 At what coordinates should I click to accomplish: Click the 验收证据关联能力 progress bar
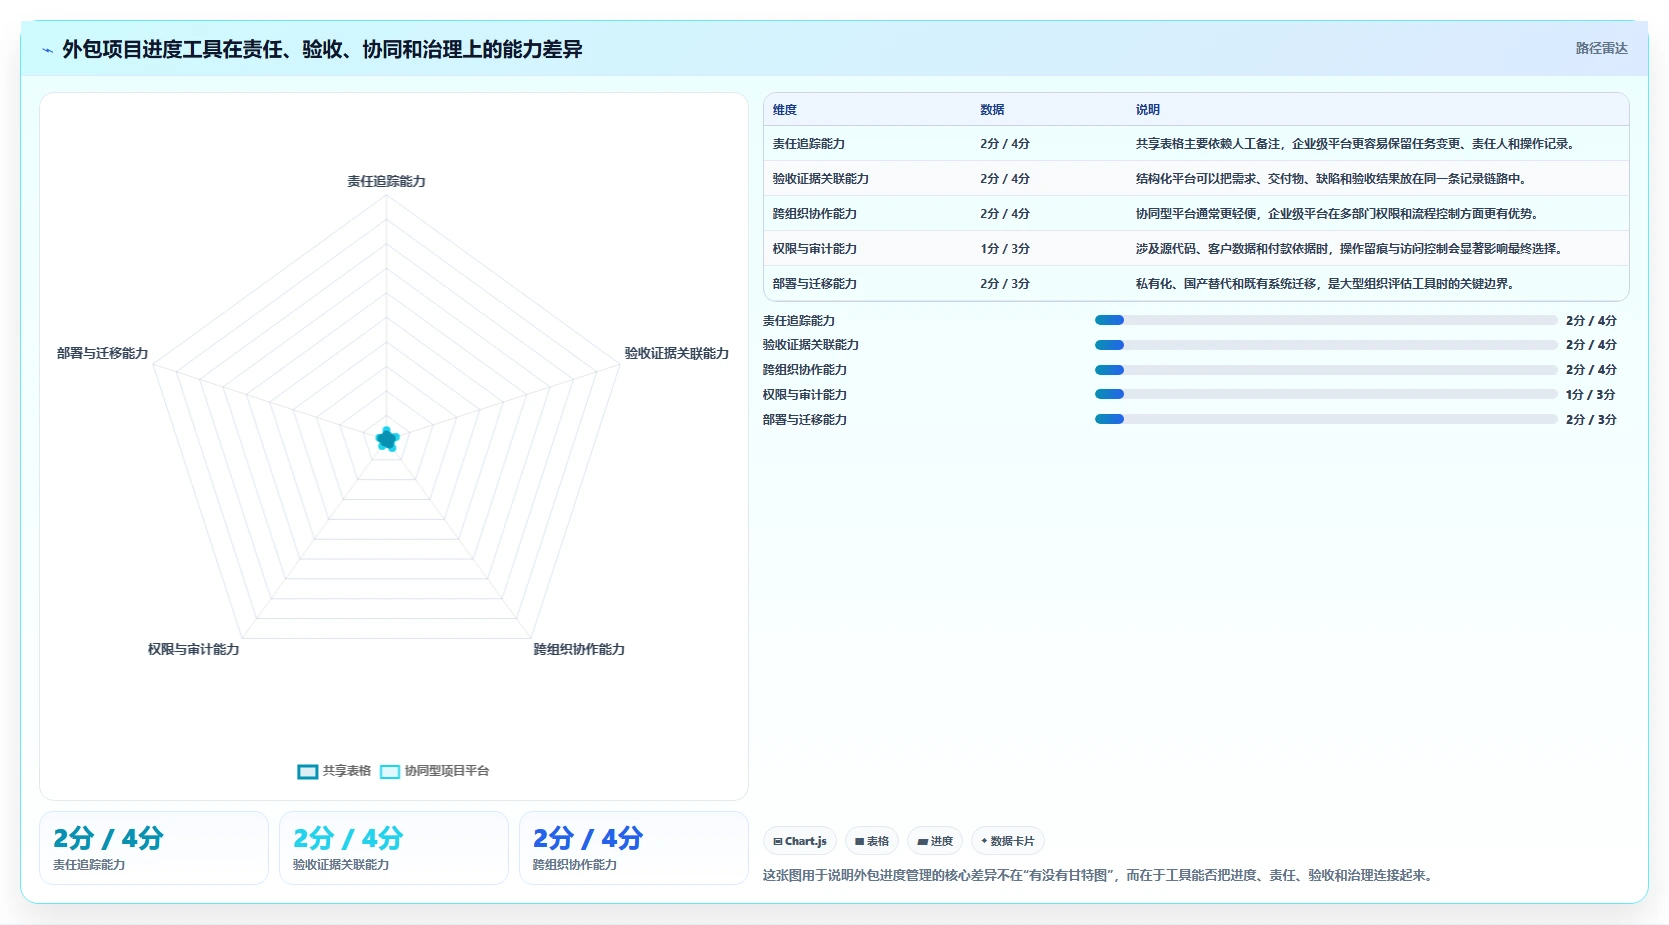point(1326,345)
